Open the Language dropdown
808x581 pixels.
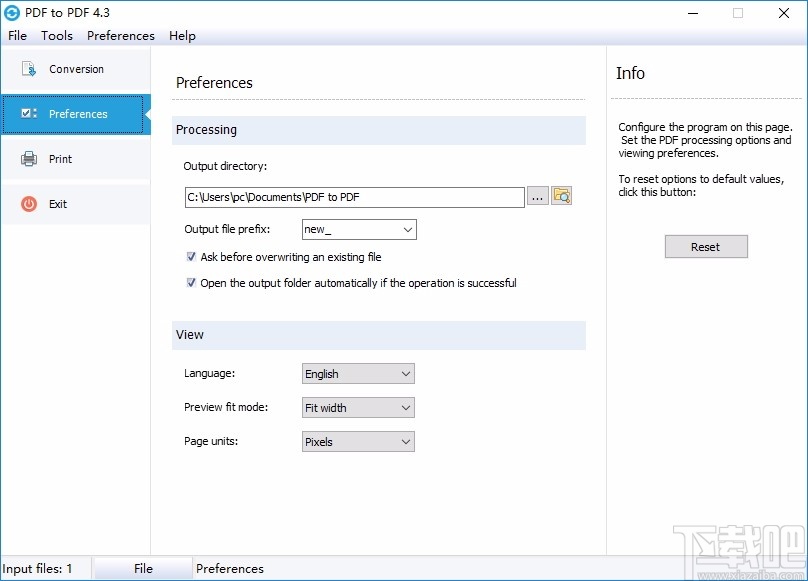pyautogui.click(x=358, y=374)
